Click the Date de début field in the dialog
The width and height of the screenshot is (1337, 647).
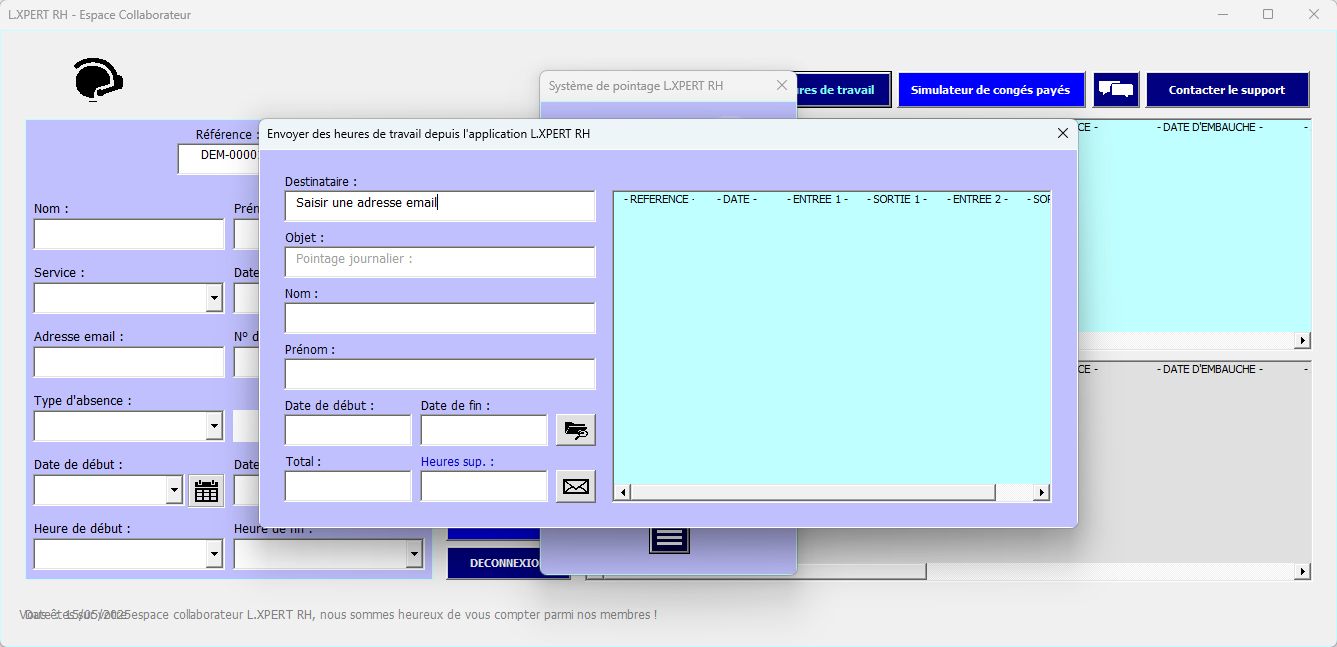[x=348, y=430]
